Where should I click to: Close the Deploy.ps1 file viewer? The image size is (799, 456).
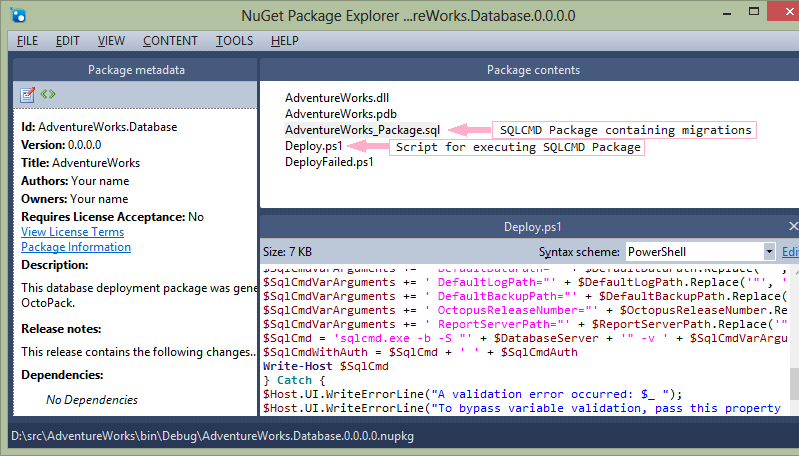pyautogui.click(x=793, y=227)
